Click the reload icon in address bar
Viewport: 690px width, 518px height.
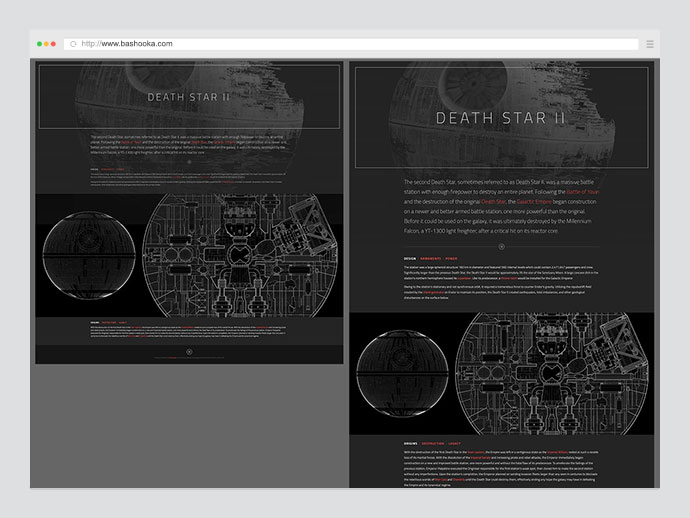(73, 44)
